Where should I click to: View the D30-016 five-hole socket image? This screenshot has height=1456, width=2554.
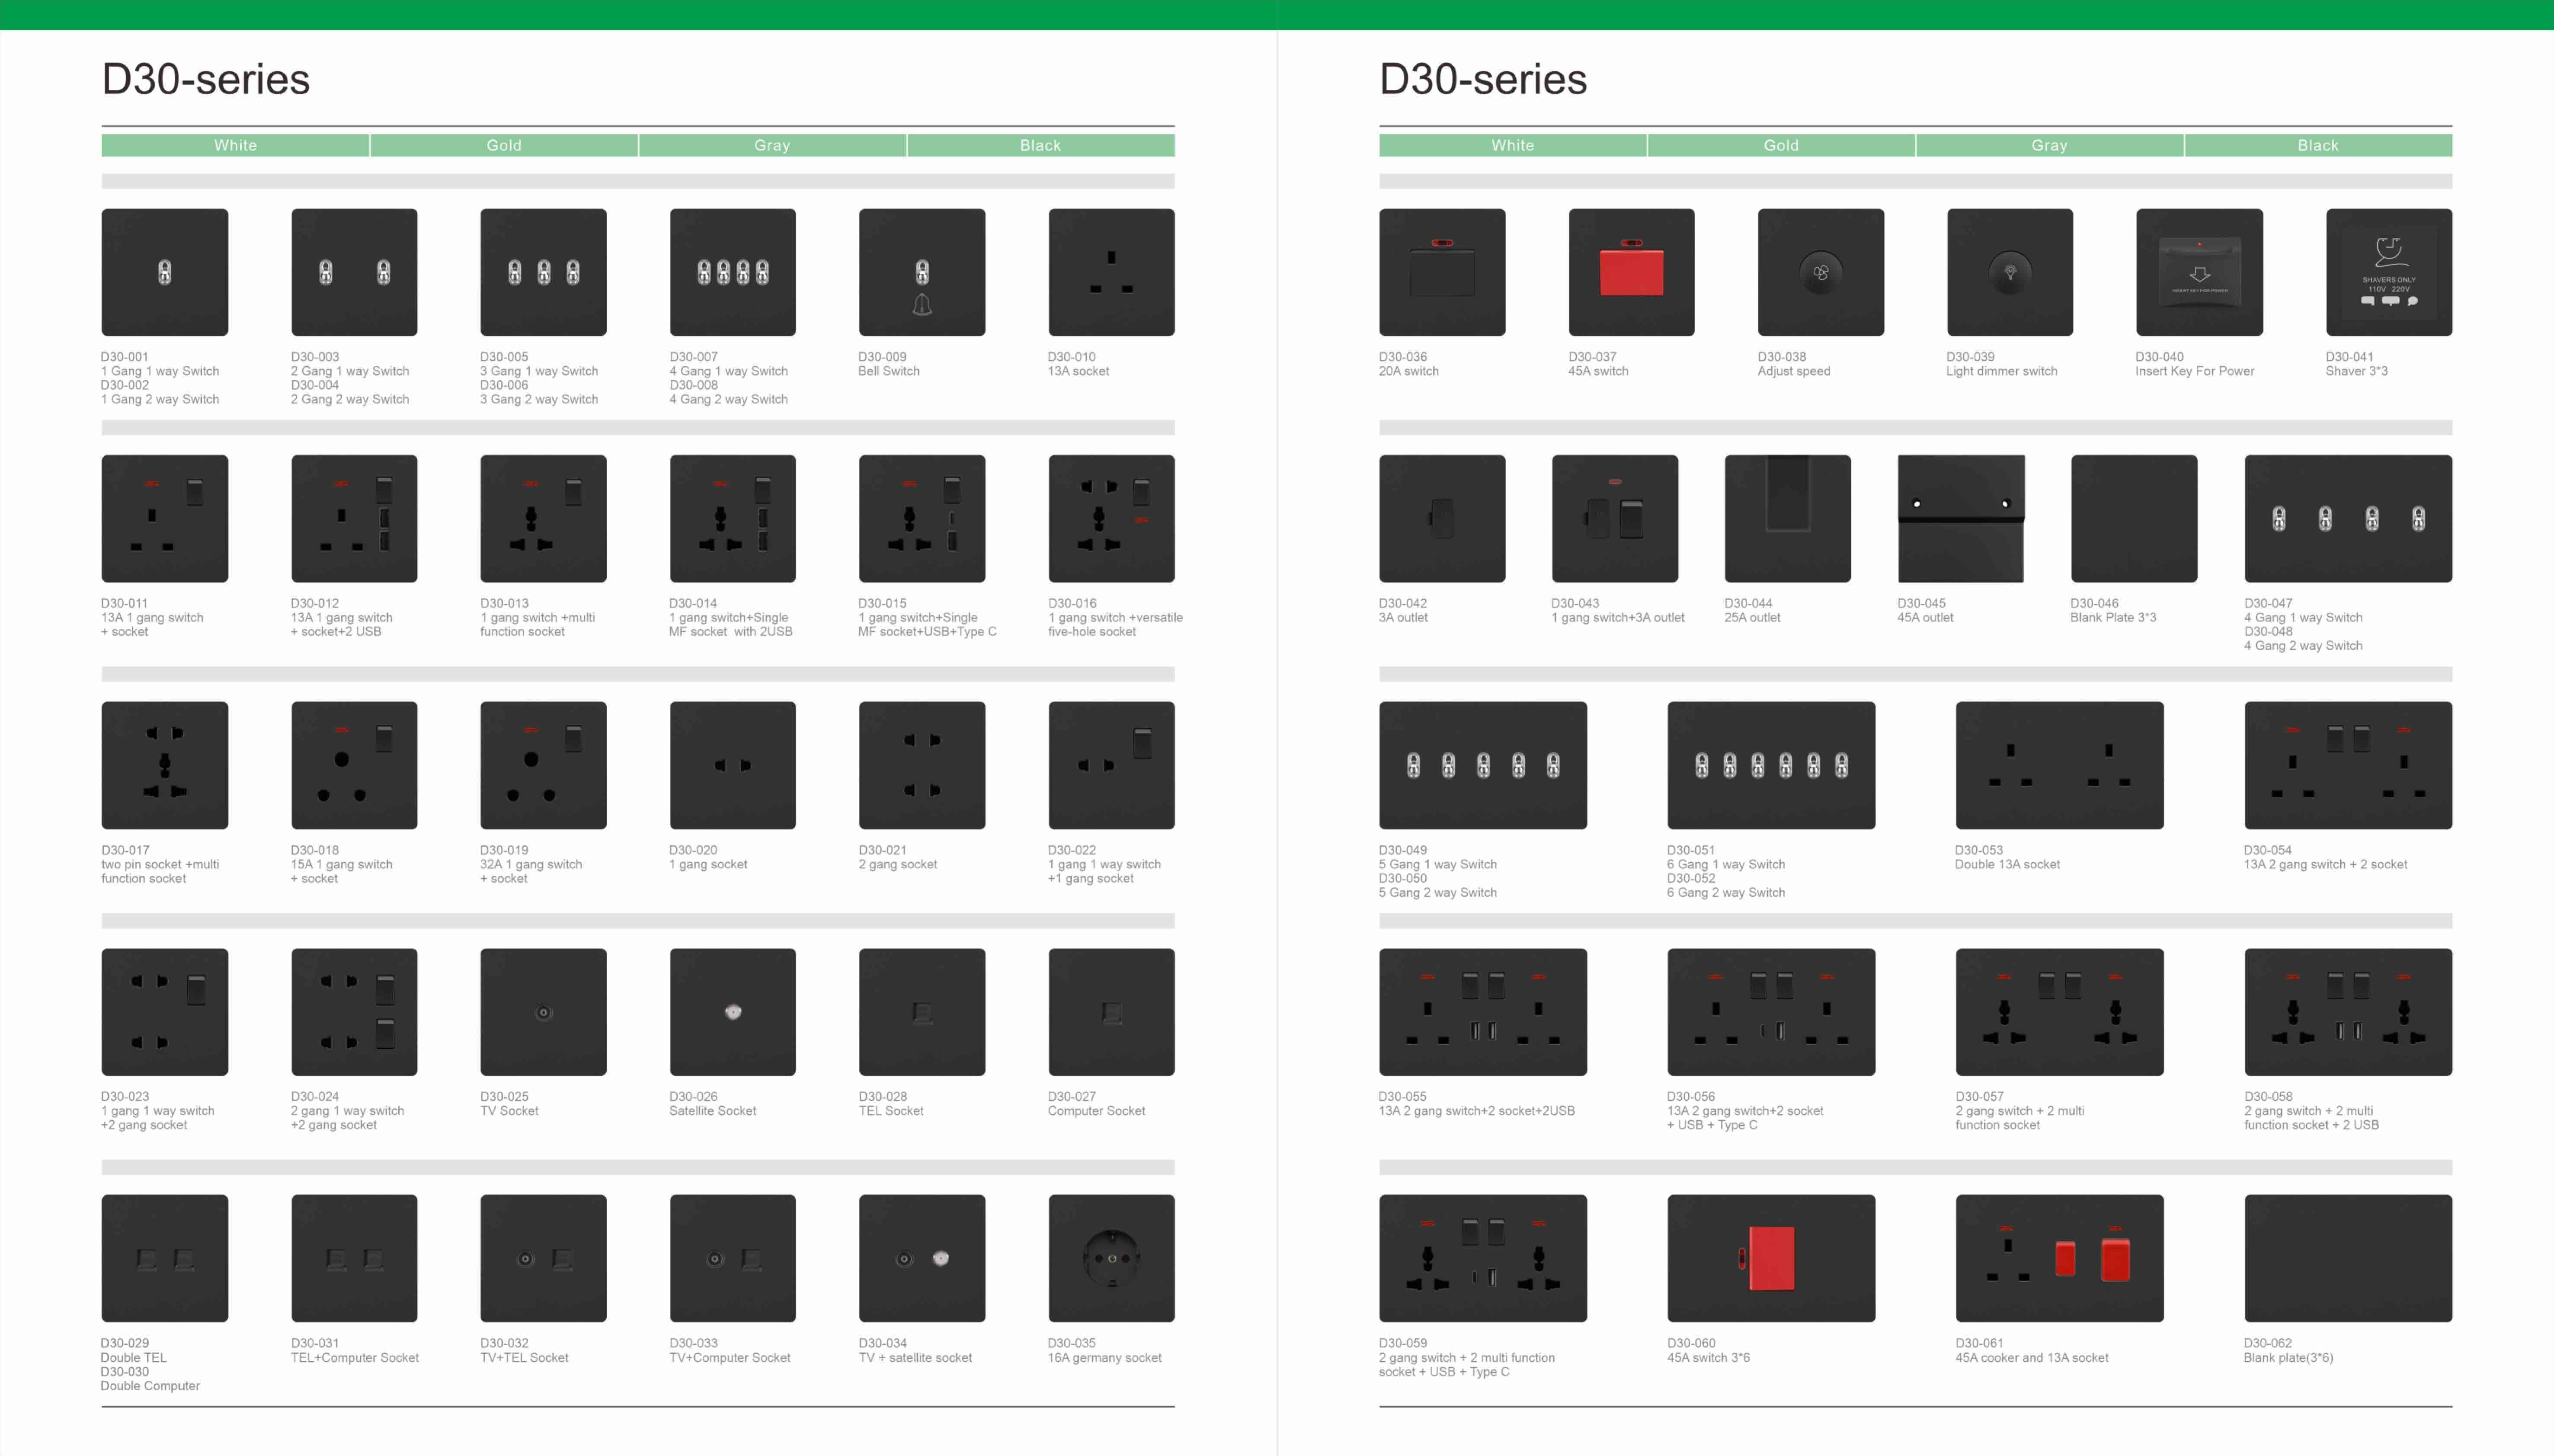1111,518
